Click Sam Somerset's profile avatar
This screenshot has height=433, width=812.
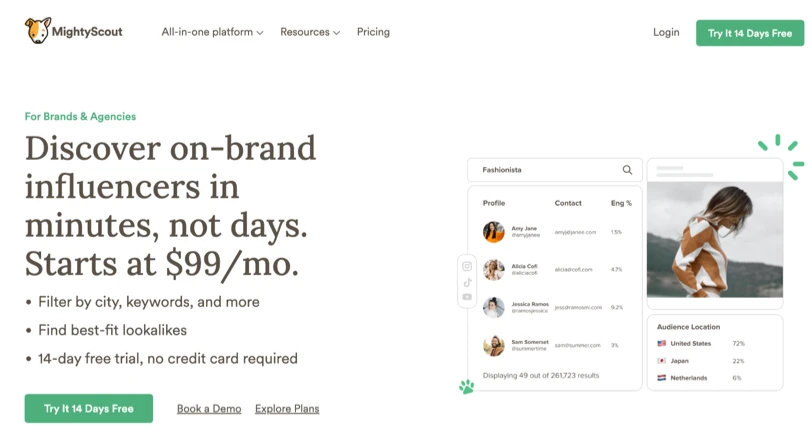(x=494, y=345)
